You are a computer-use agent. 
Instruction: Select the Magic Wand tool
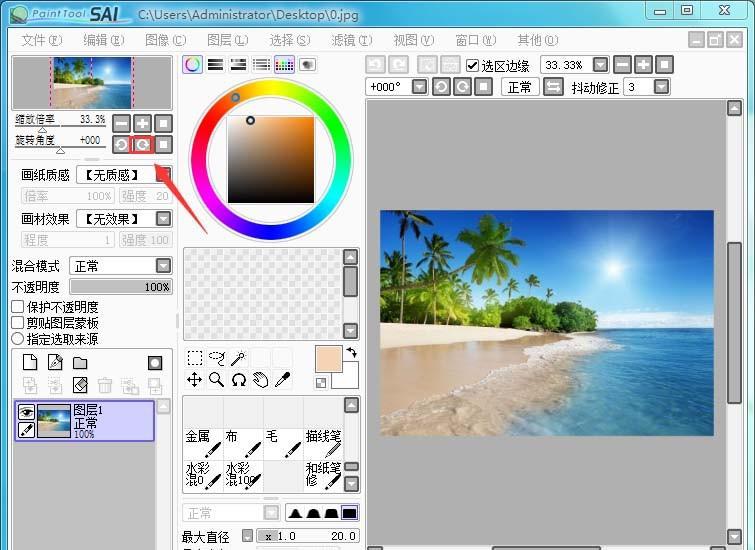(x=237, y=358)
